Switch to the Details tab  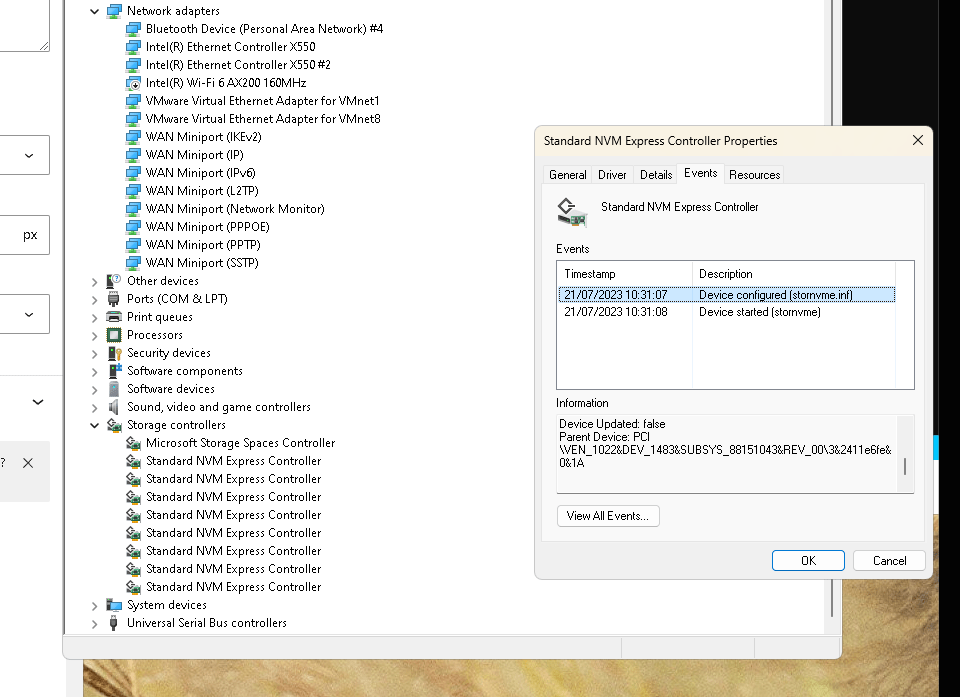[x=656, y=175]
